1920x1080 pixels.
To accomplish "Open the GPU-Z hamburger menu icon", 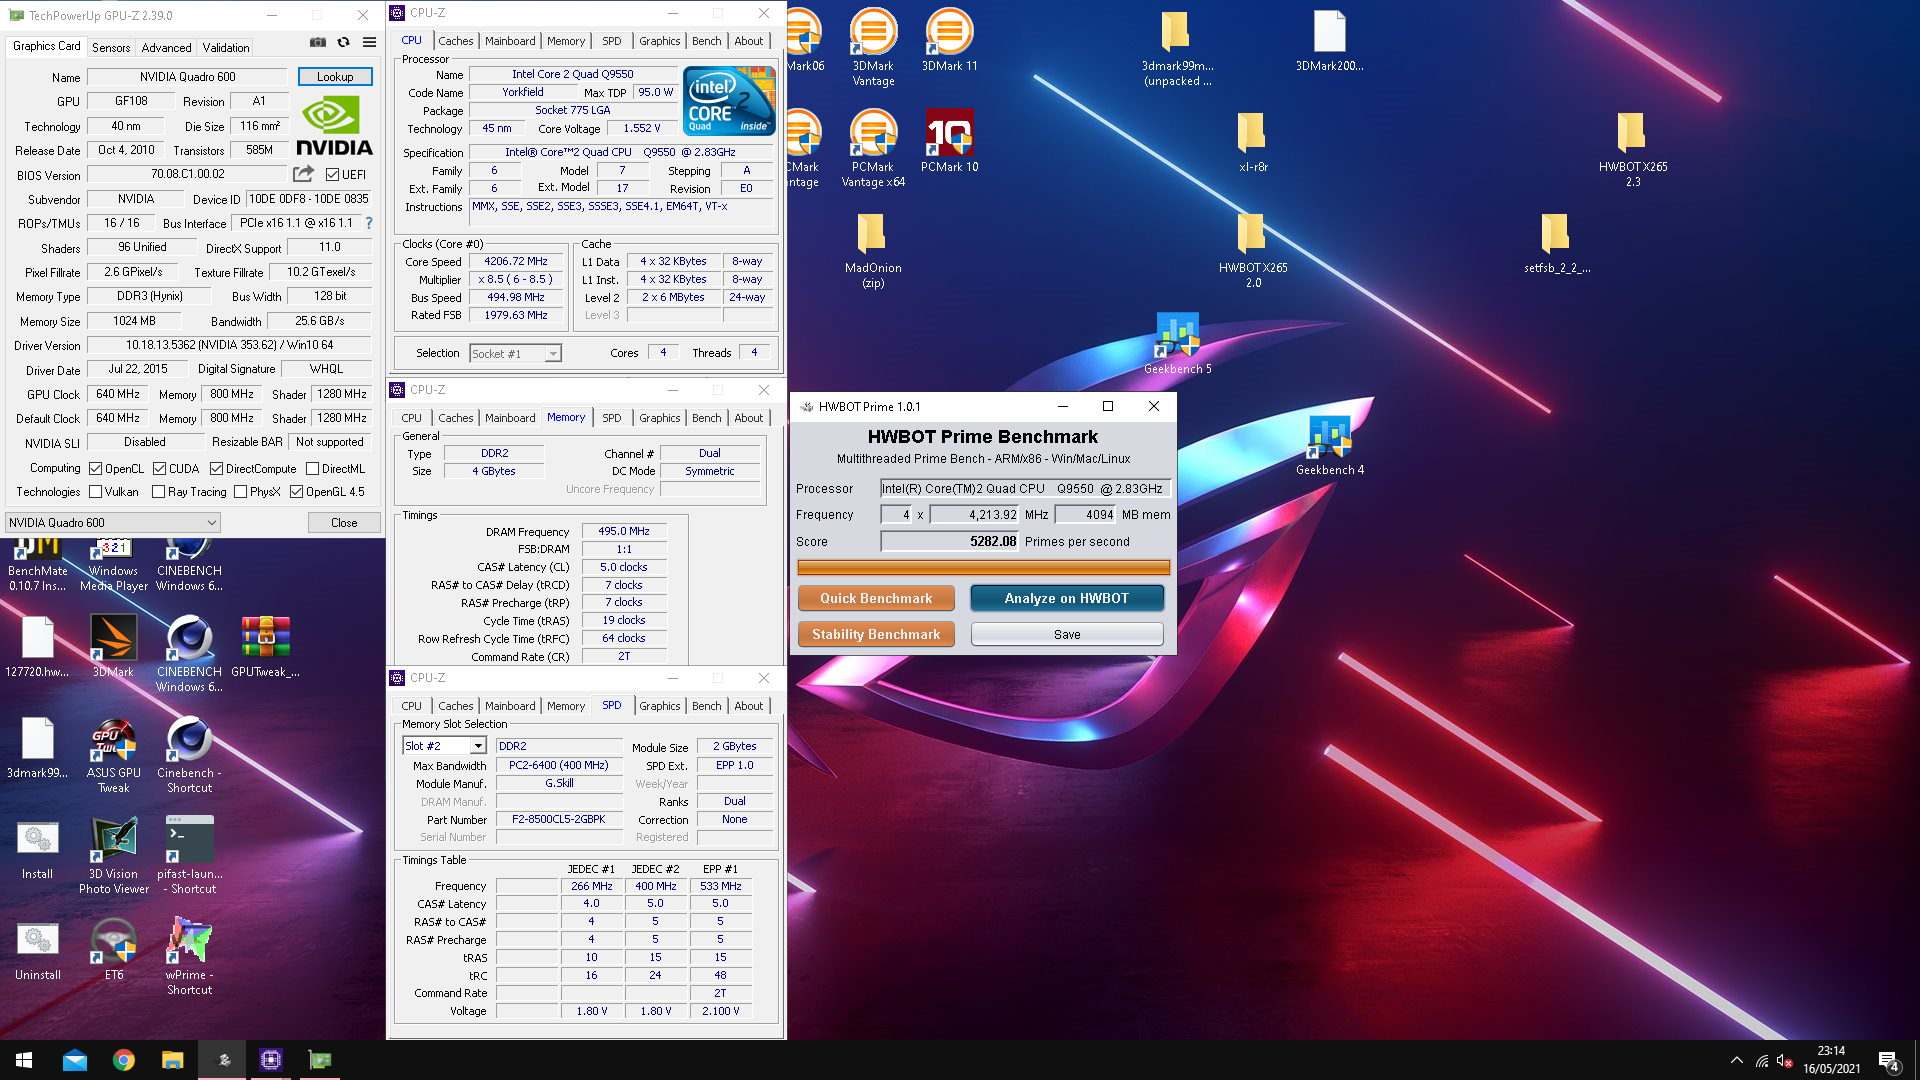I will click(369, 42).
